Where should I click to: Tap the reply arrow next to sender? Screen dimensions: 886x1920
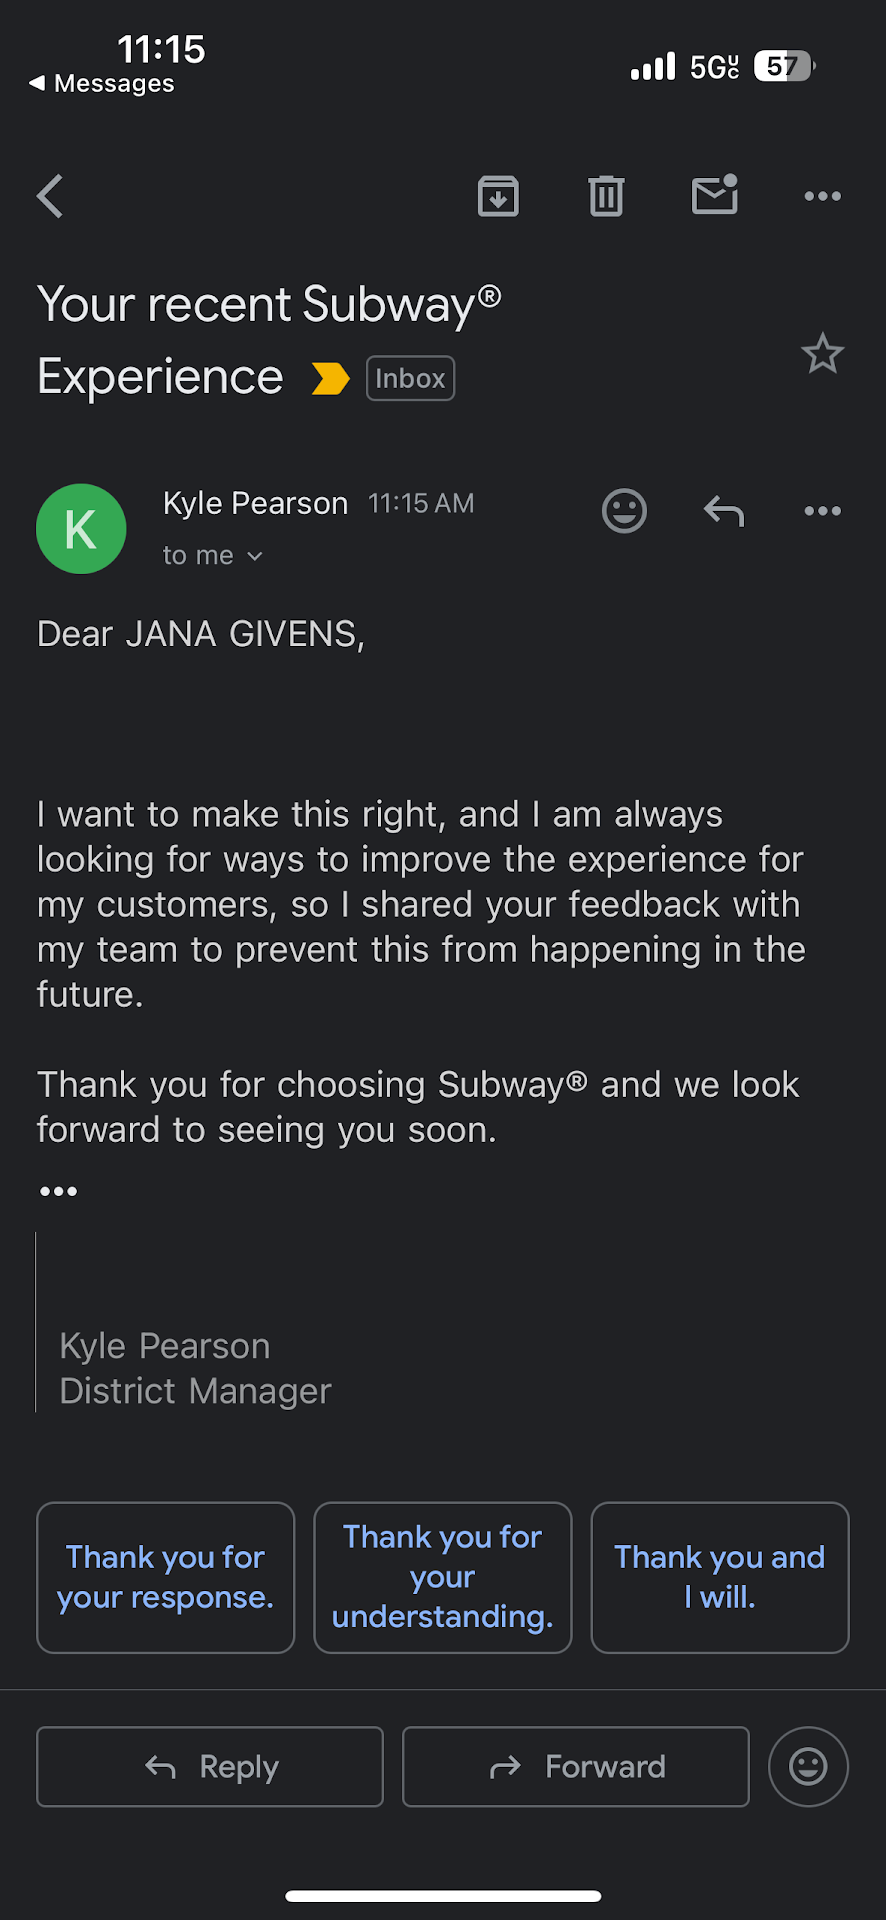723,512
